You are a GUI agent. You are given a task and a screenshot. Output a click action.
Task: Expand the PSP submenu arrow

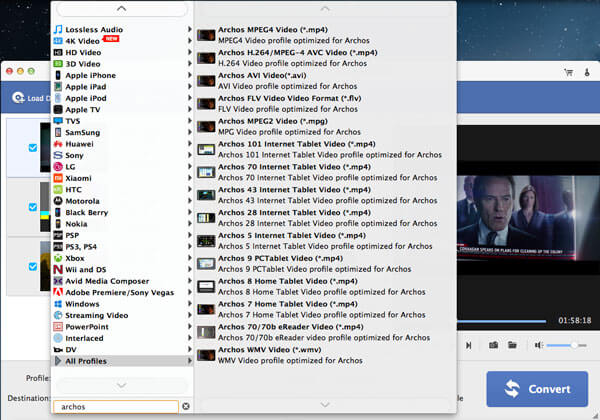(x=189, y=235)
